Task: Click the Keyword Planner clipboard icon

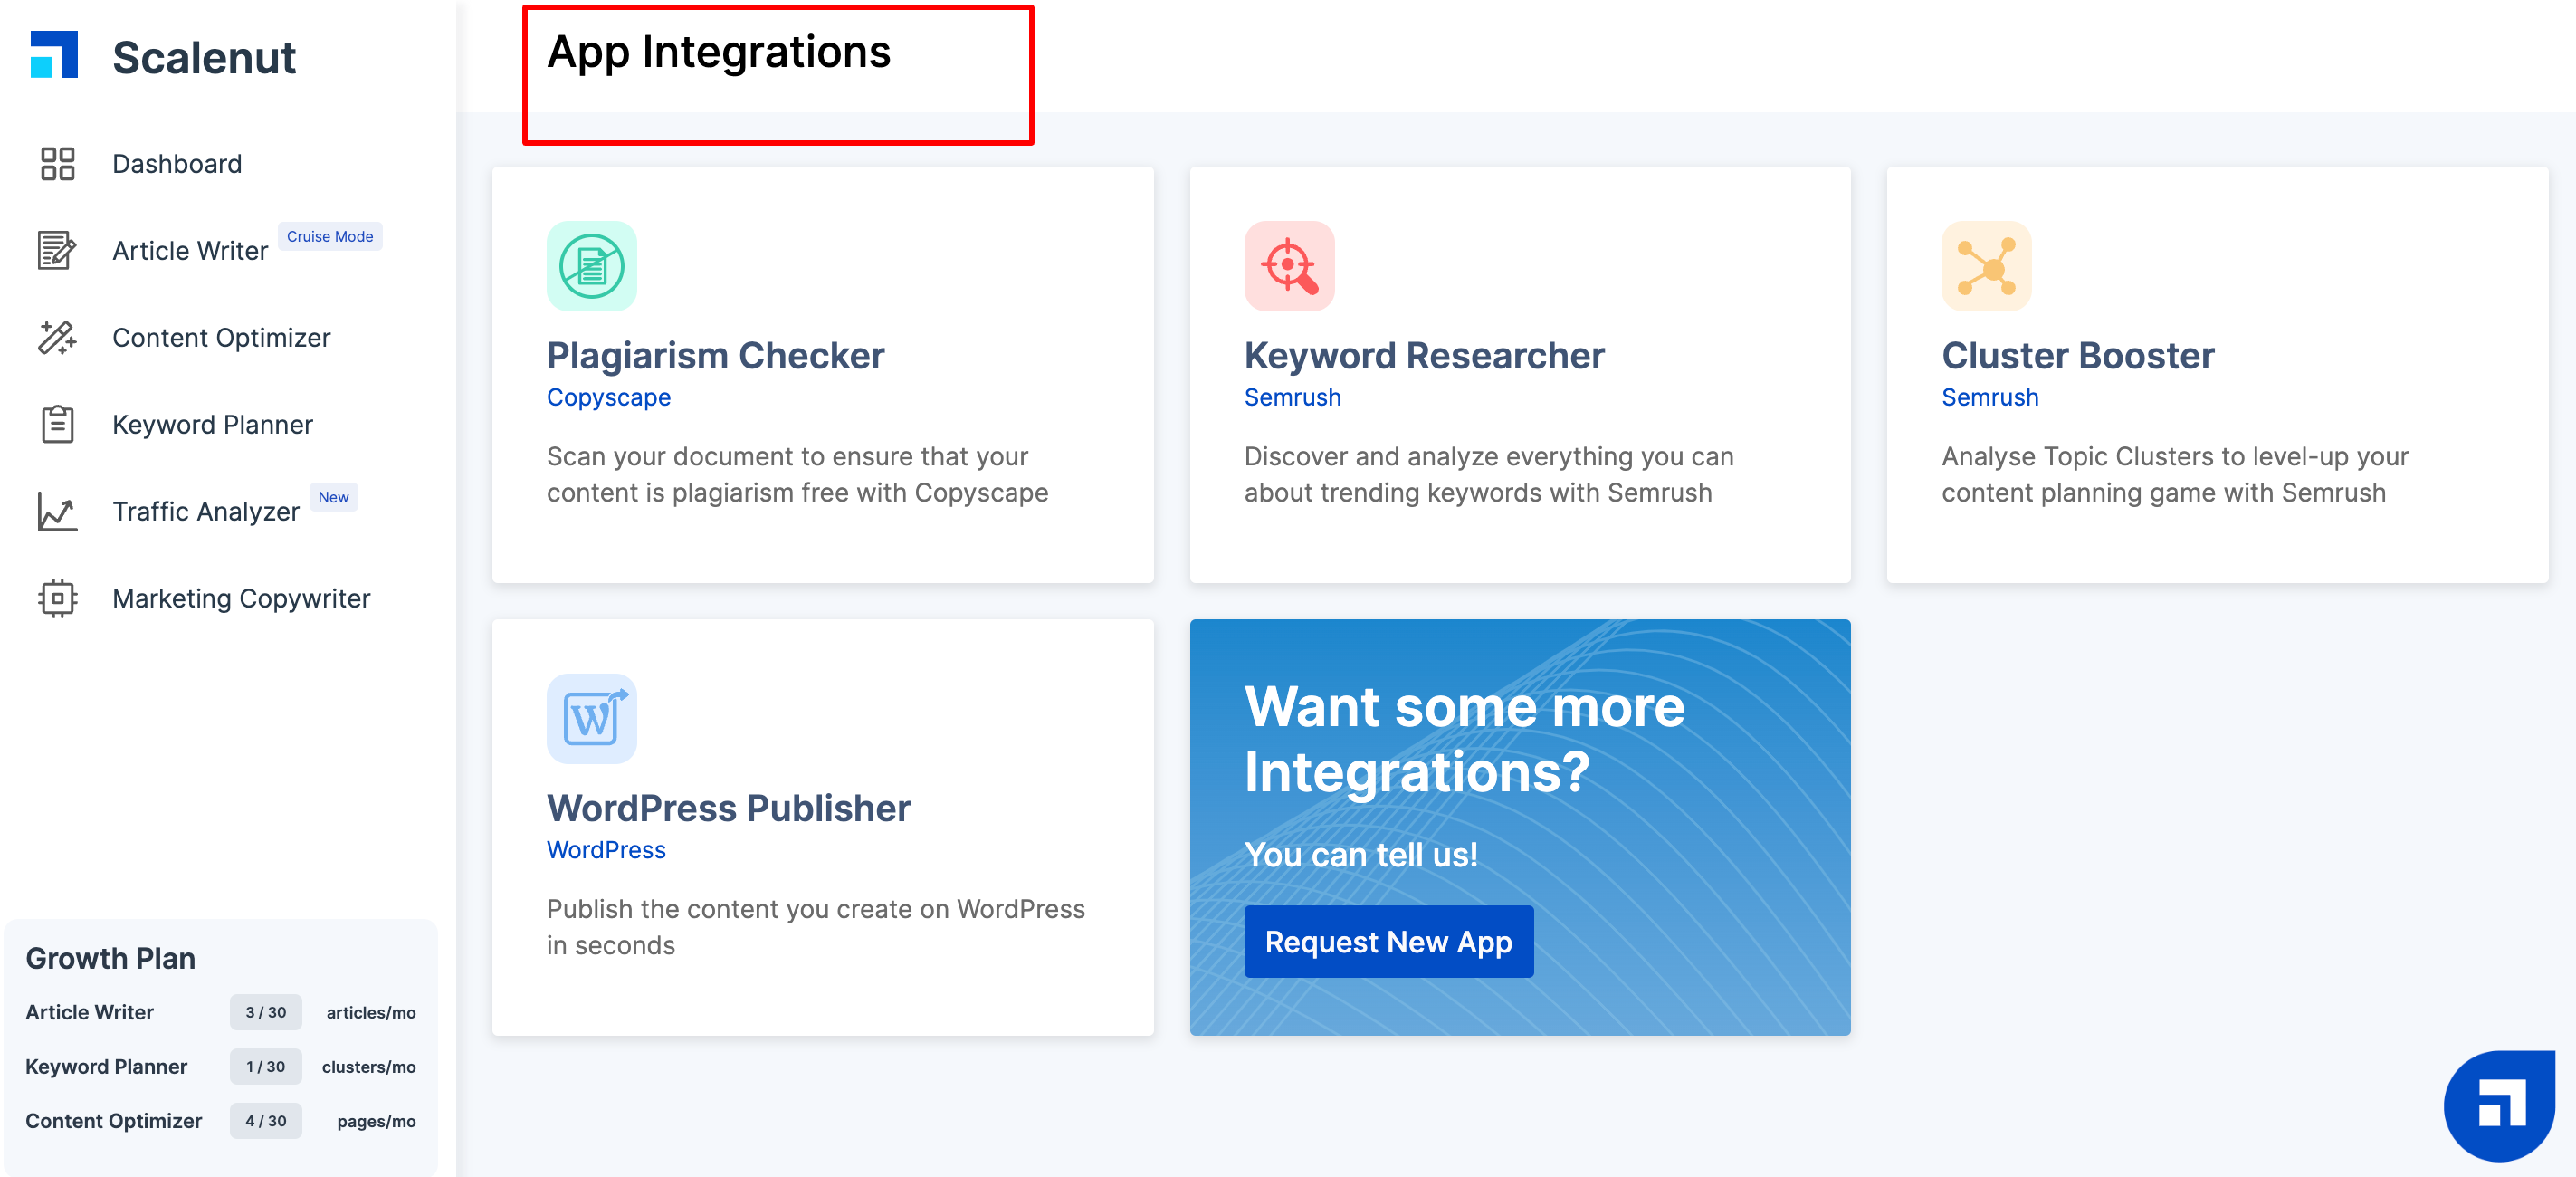Action: pos(57,425)
